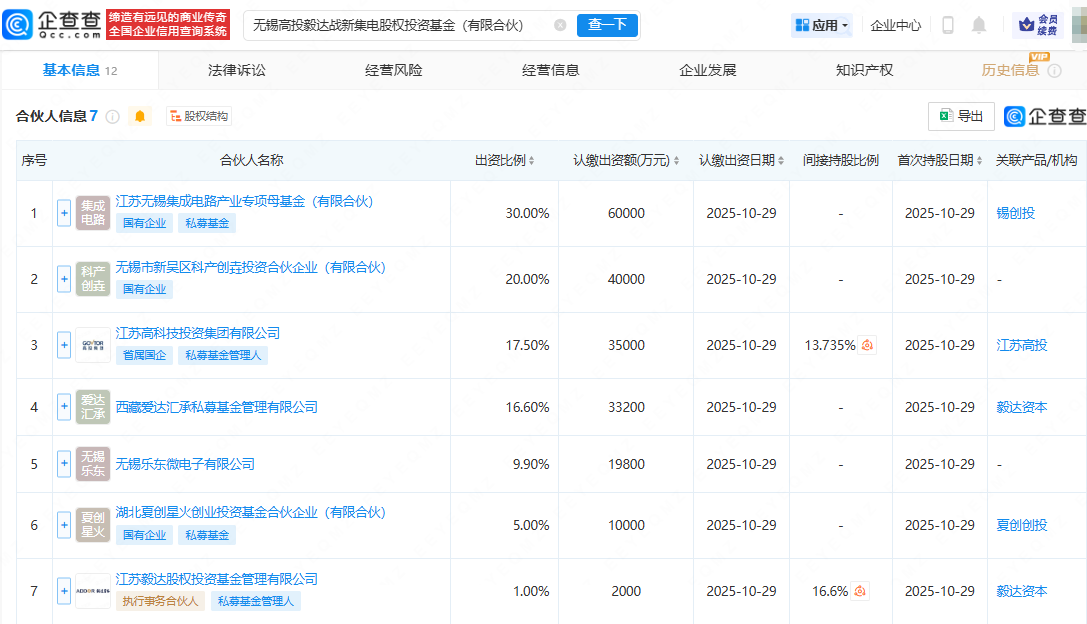This screenshot has width=1087, height=624.
Task: Clear the search box with the X icon
Action: 560,25
